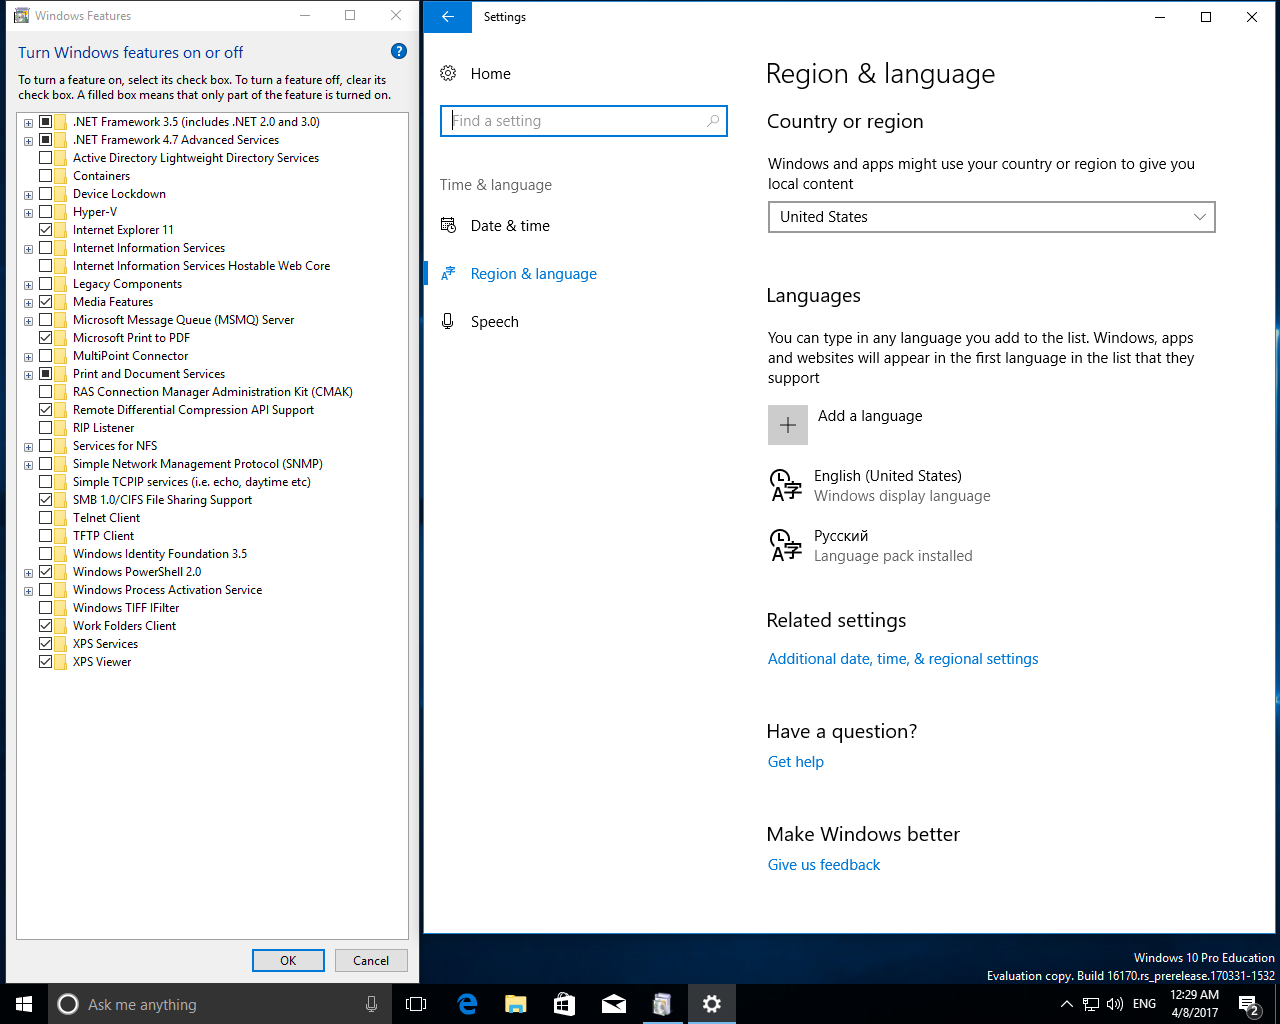This screenshot has width=1280, height=1024.
Task: Click the Русский language icon
Action: click(786, 545)
